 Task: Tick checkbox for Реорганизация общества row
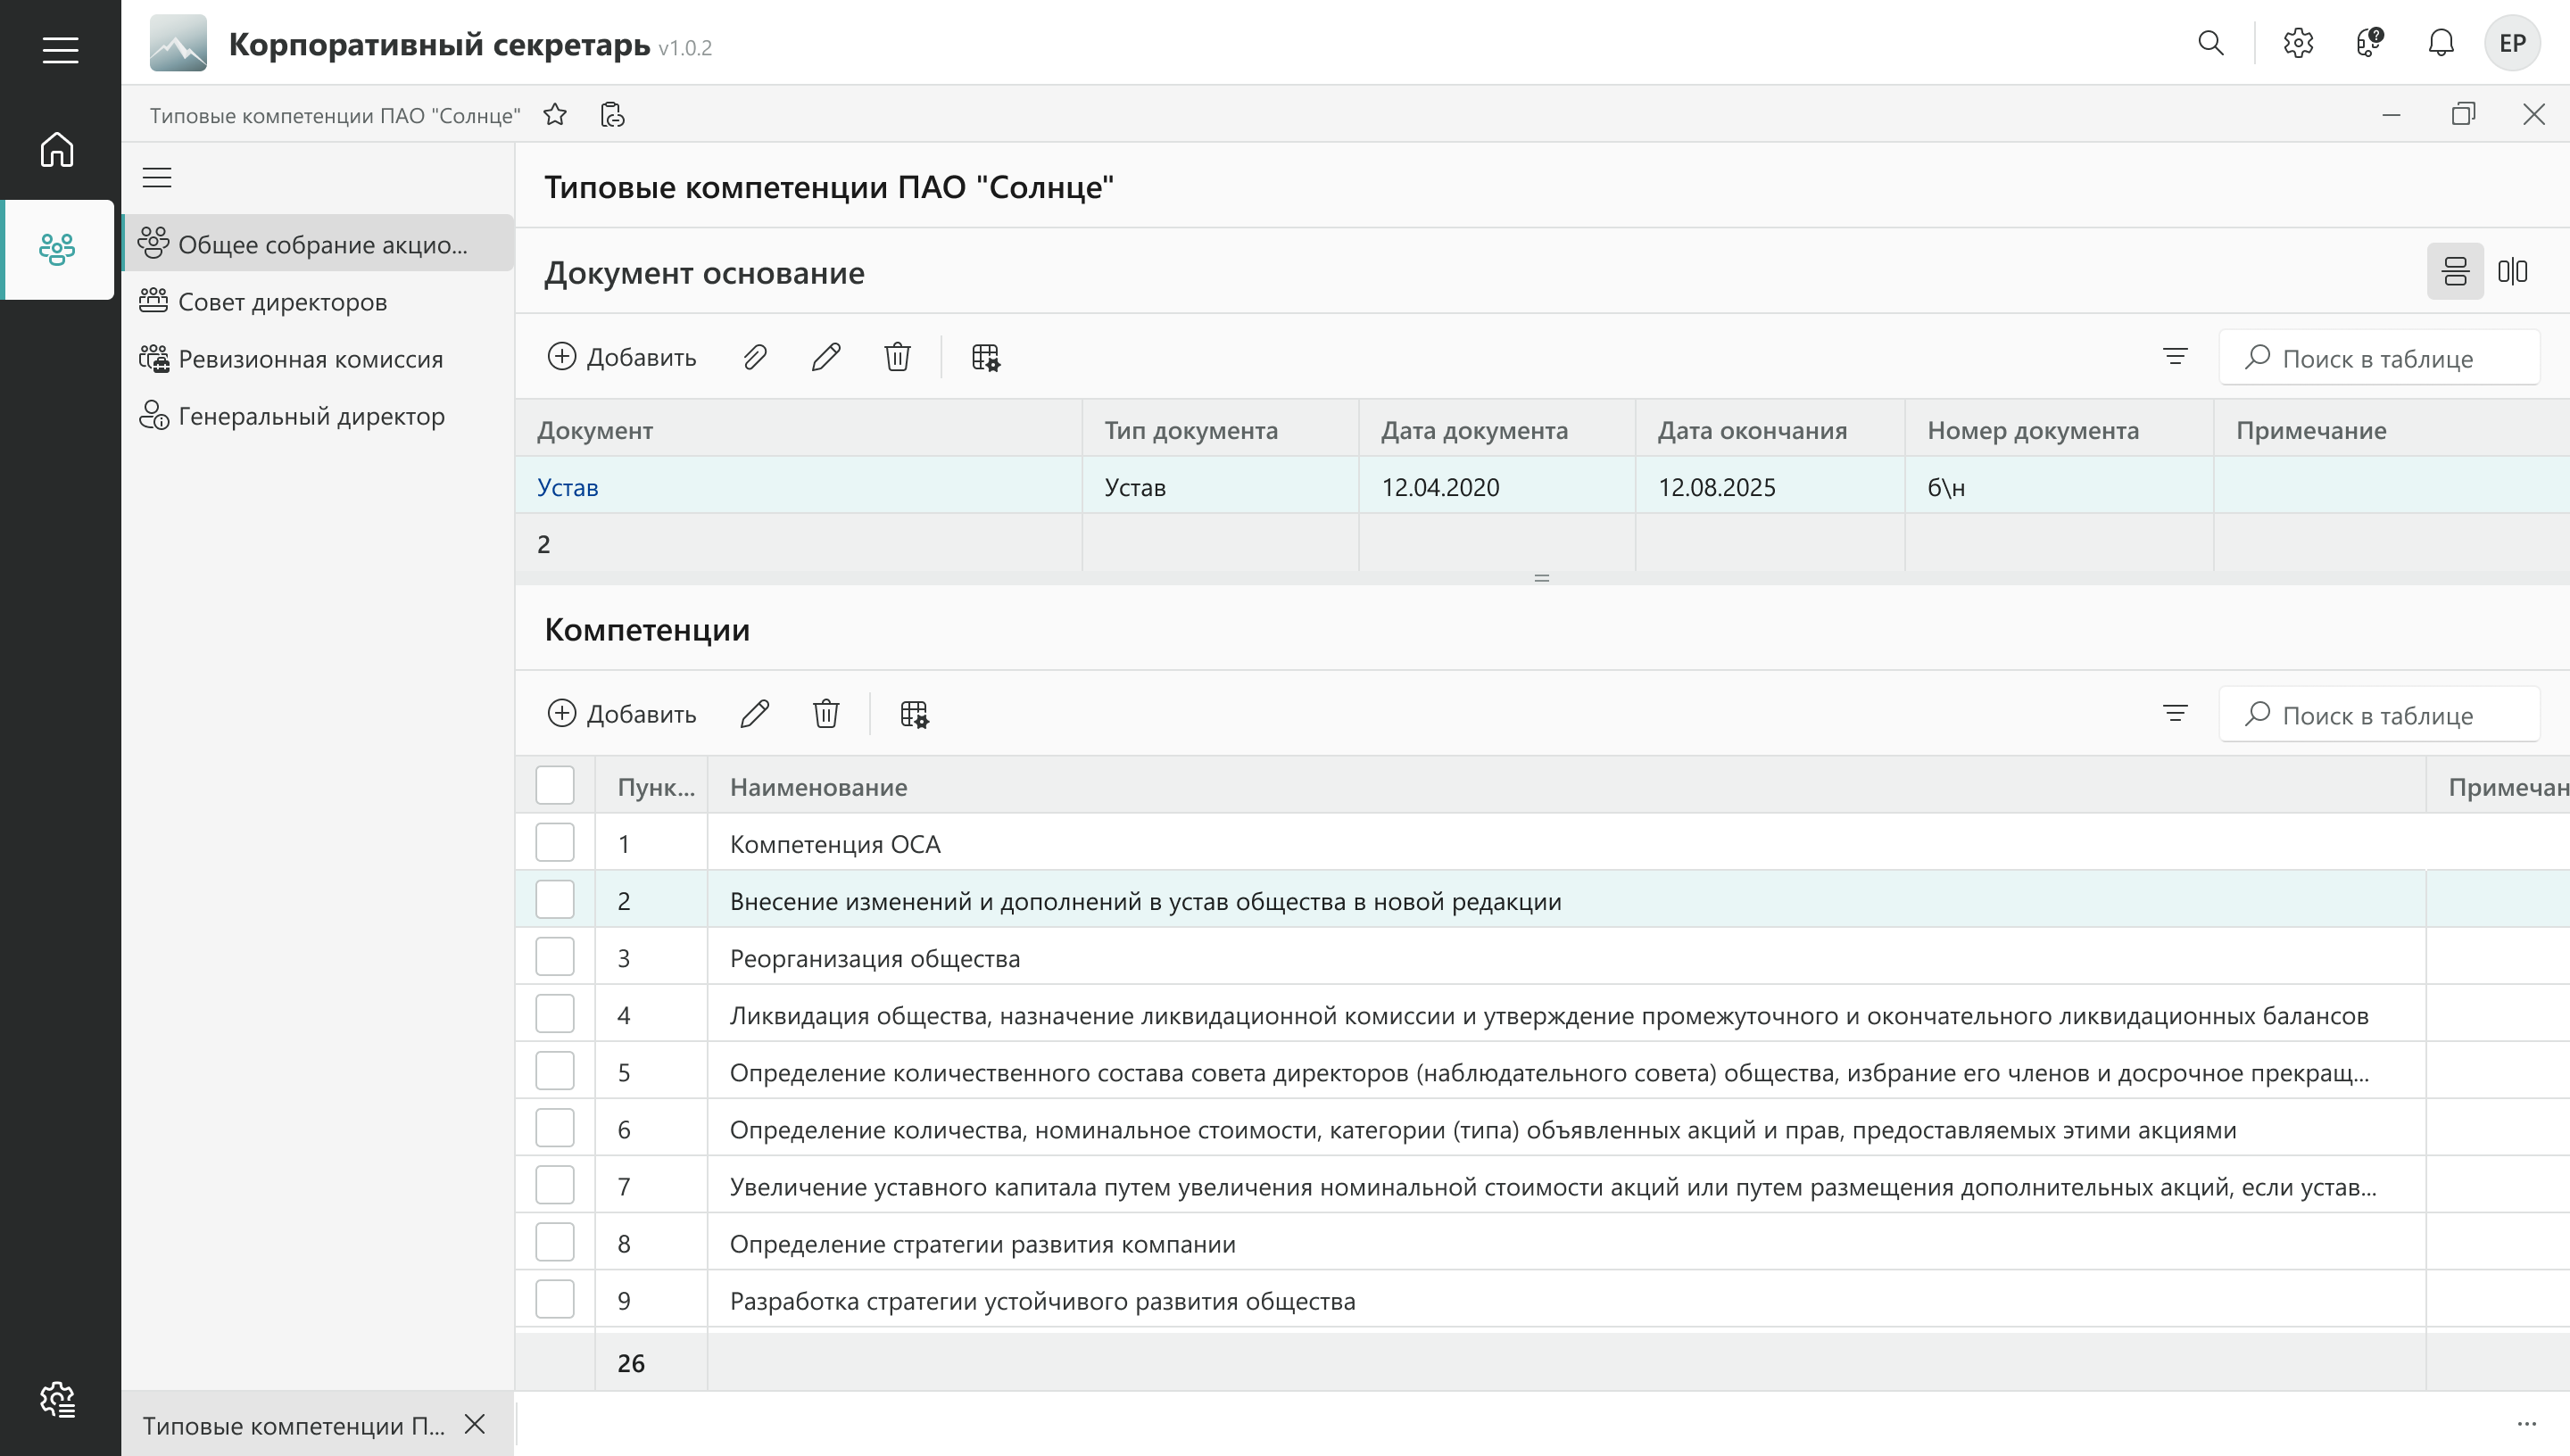click(555, 958)
